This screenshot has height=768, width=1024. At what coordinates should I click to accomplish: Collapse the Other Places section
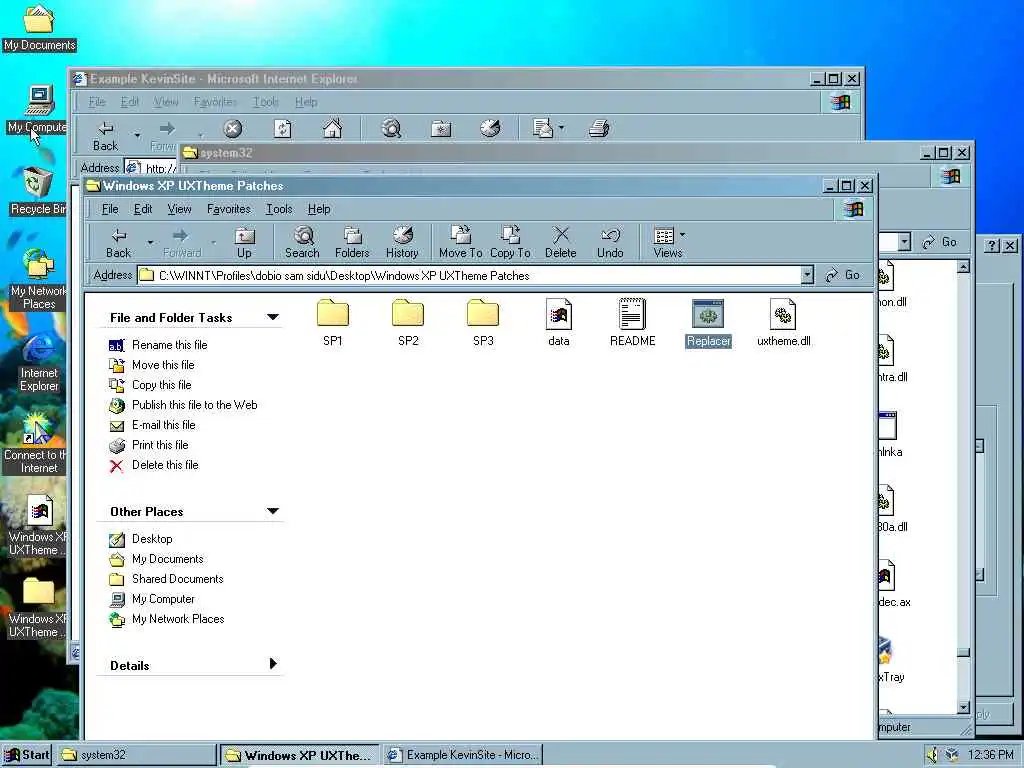pyautogui.click(x=273, y=511)
